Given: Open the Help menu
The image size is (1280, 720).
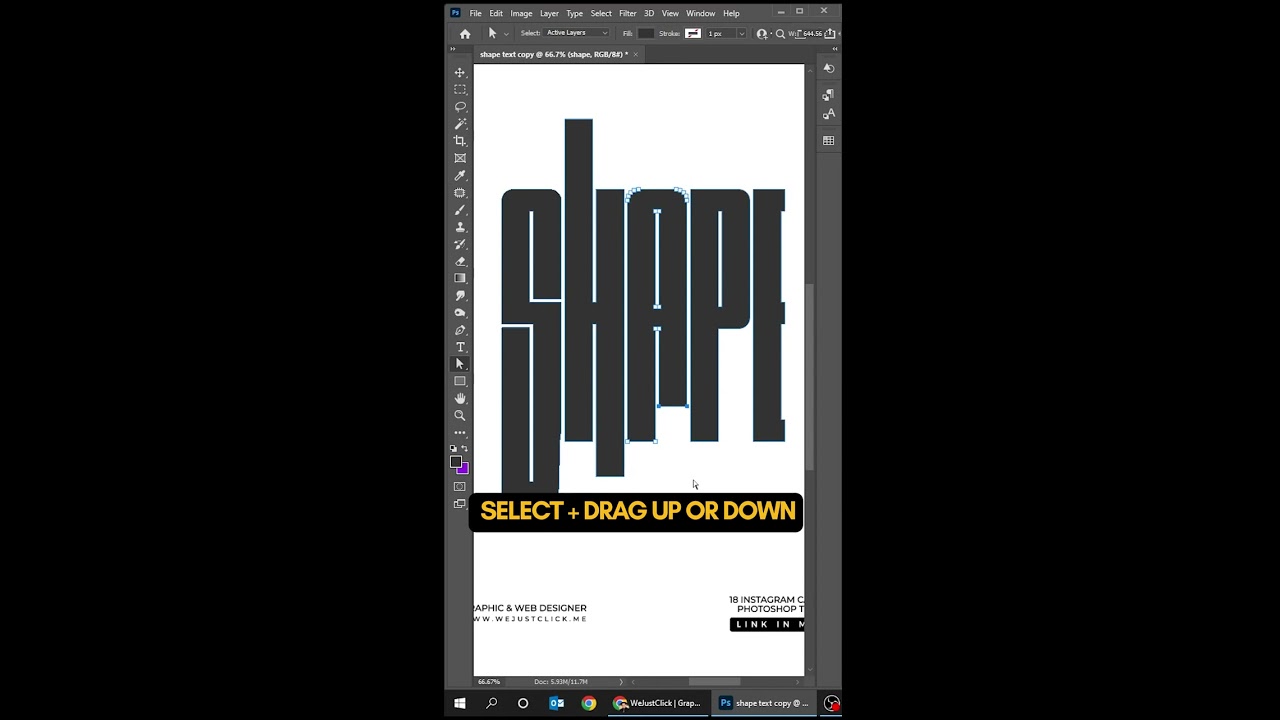Looking at the screenshot, I should pos(731,13).
